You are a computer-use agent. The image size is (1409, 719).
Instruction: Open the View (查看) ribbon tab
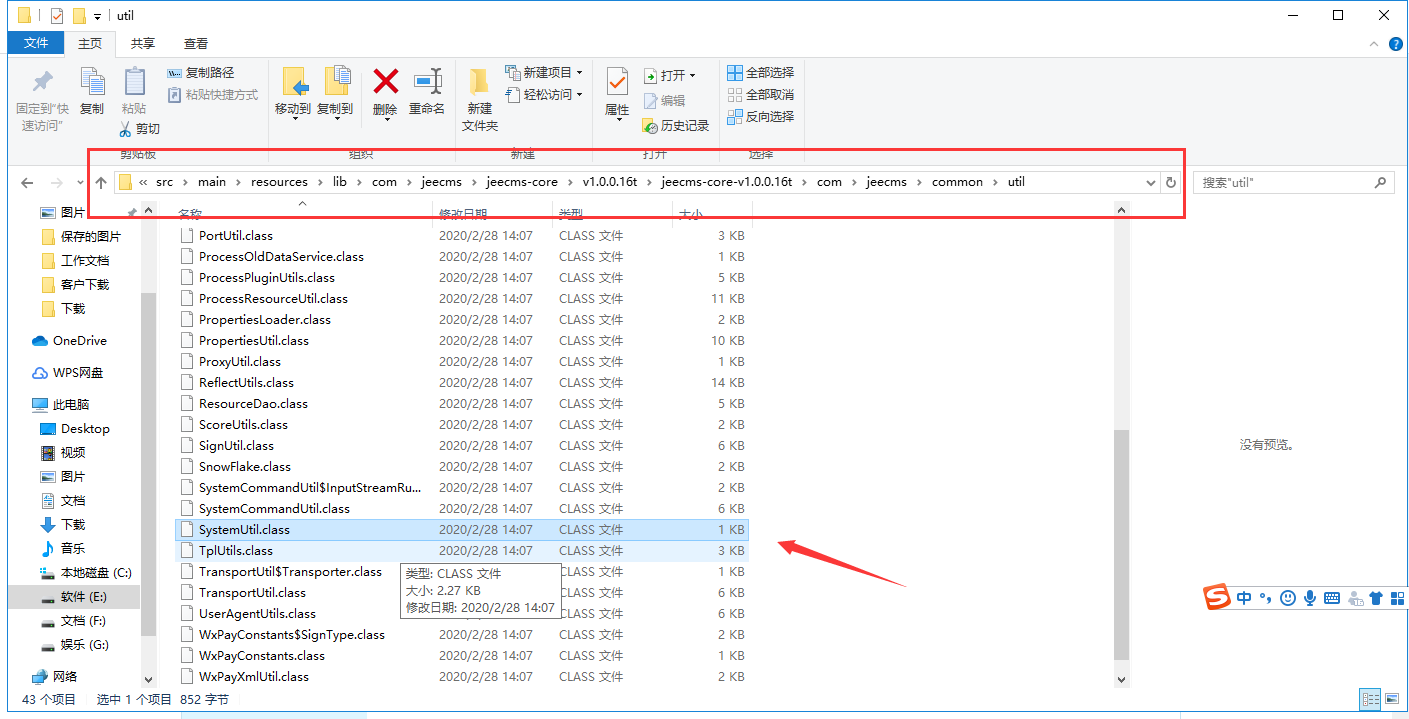coord(196,43)
